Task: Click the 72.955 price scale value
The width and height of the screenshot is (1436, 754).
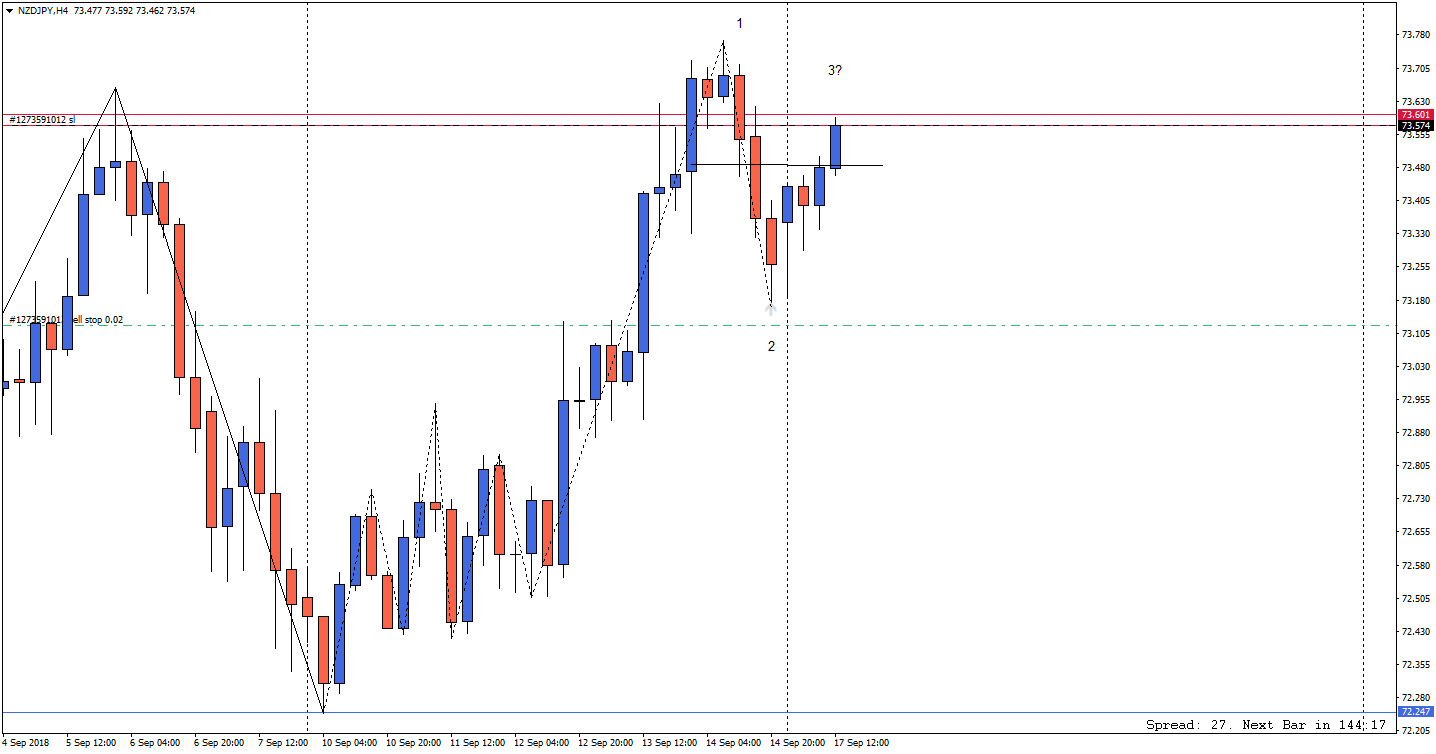Action: coord(1415,399)
